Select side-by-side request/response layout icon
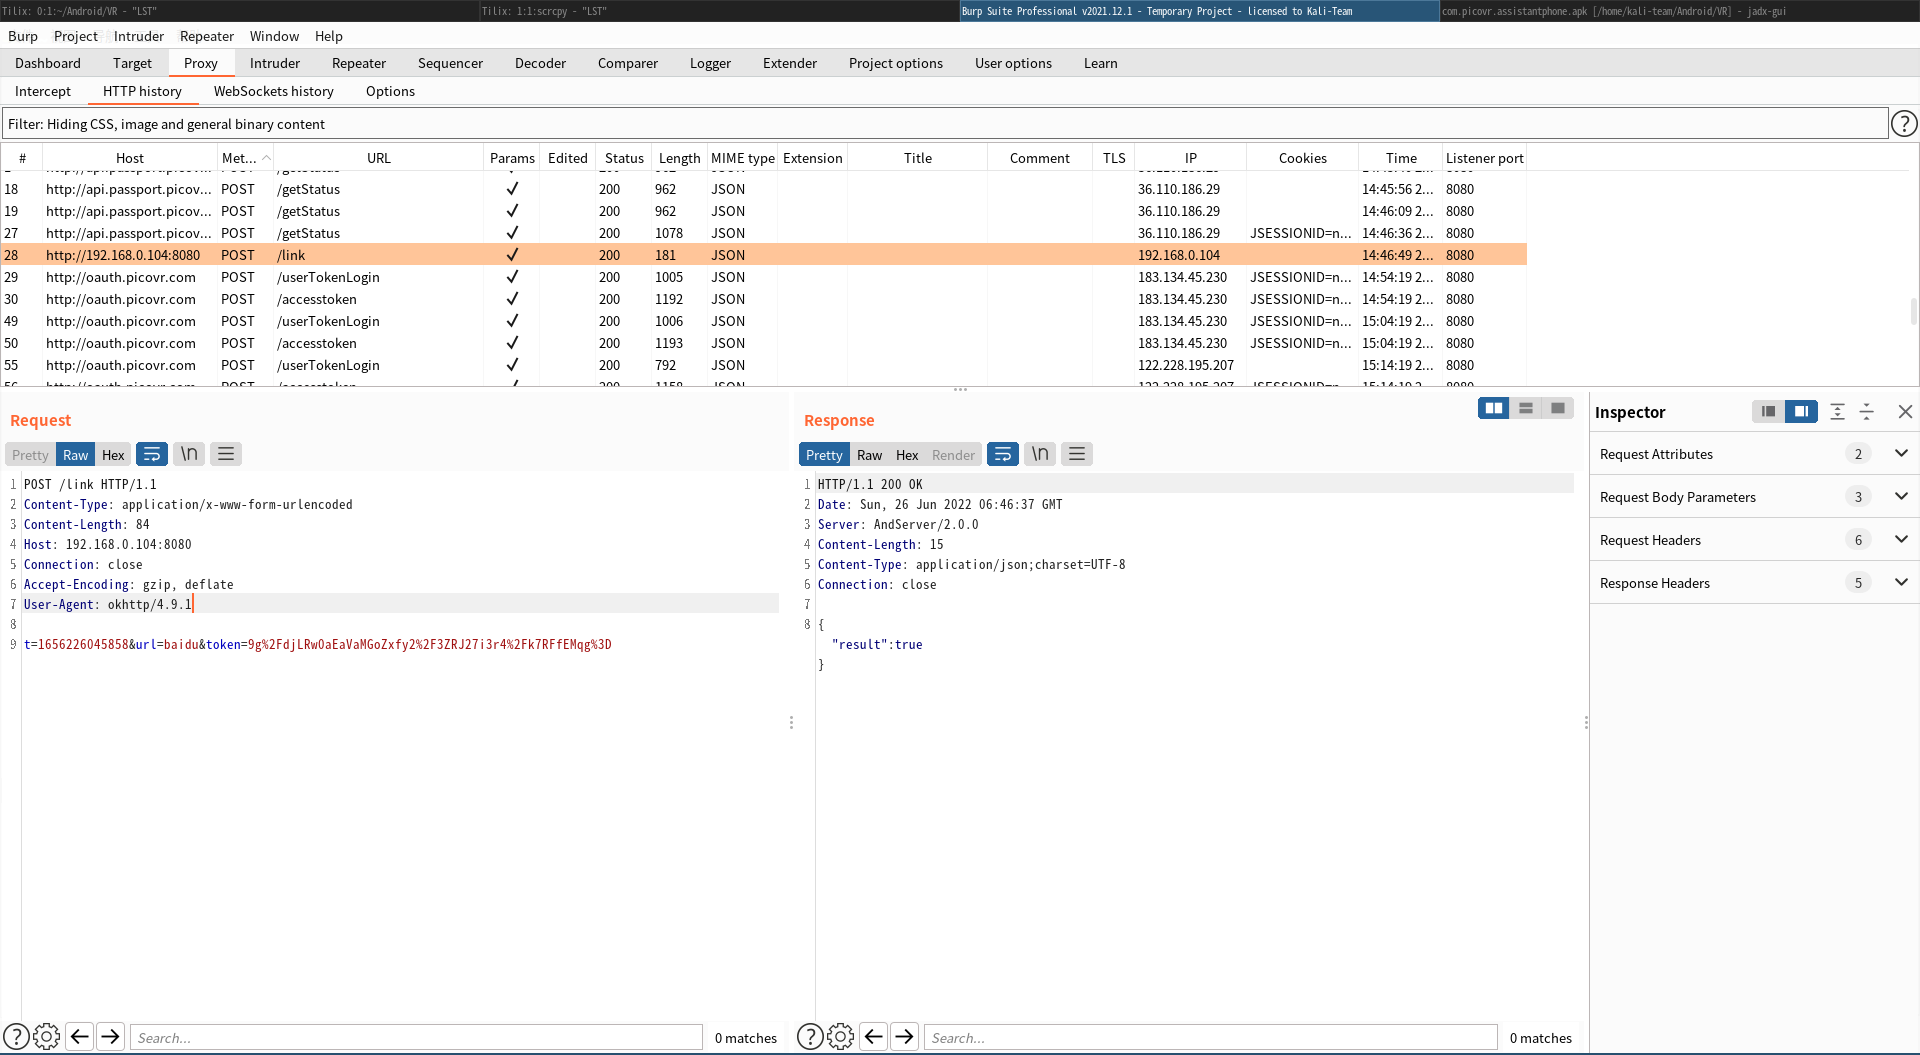Image resolution: width=1920 pixels, height=1055 pixels. 1494,408
